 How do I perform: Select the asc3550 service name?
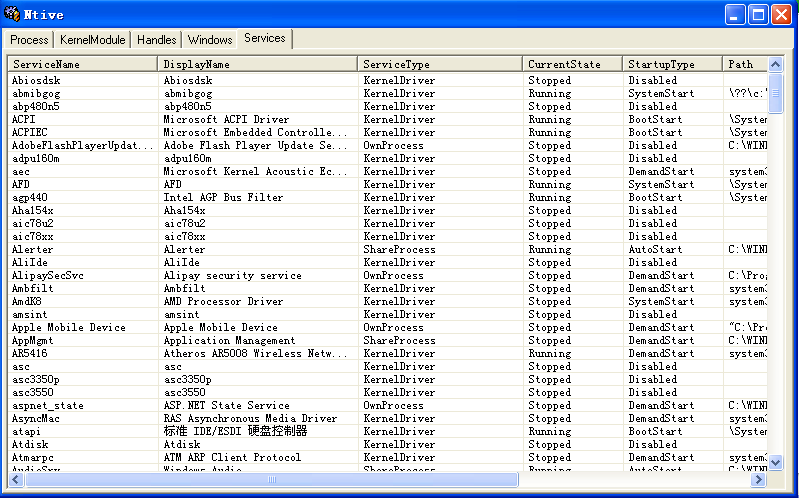click(33, 392)
